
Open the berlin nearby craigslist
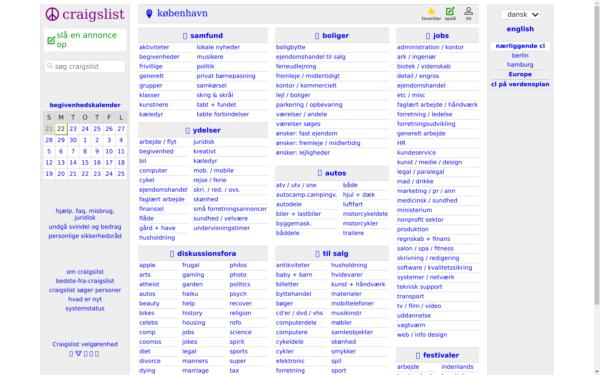coord(520,55)
